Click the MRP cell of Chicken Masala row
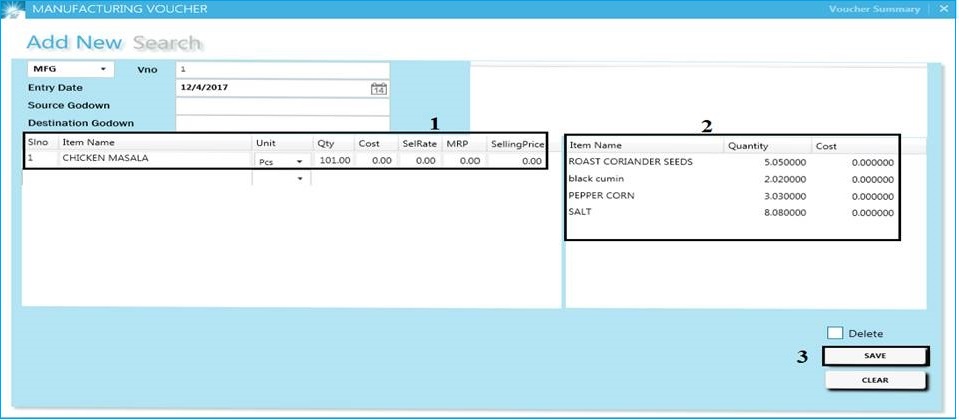The height and width of the screenshot is (420, 959). [464, 161]
